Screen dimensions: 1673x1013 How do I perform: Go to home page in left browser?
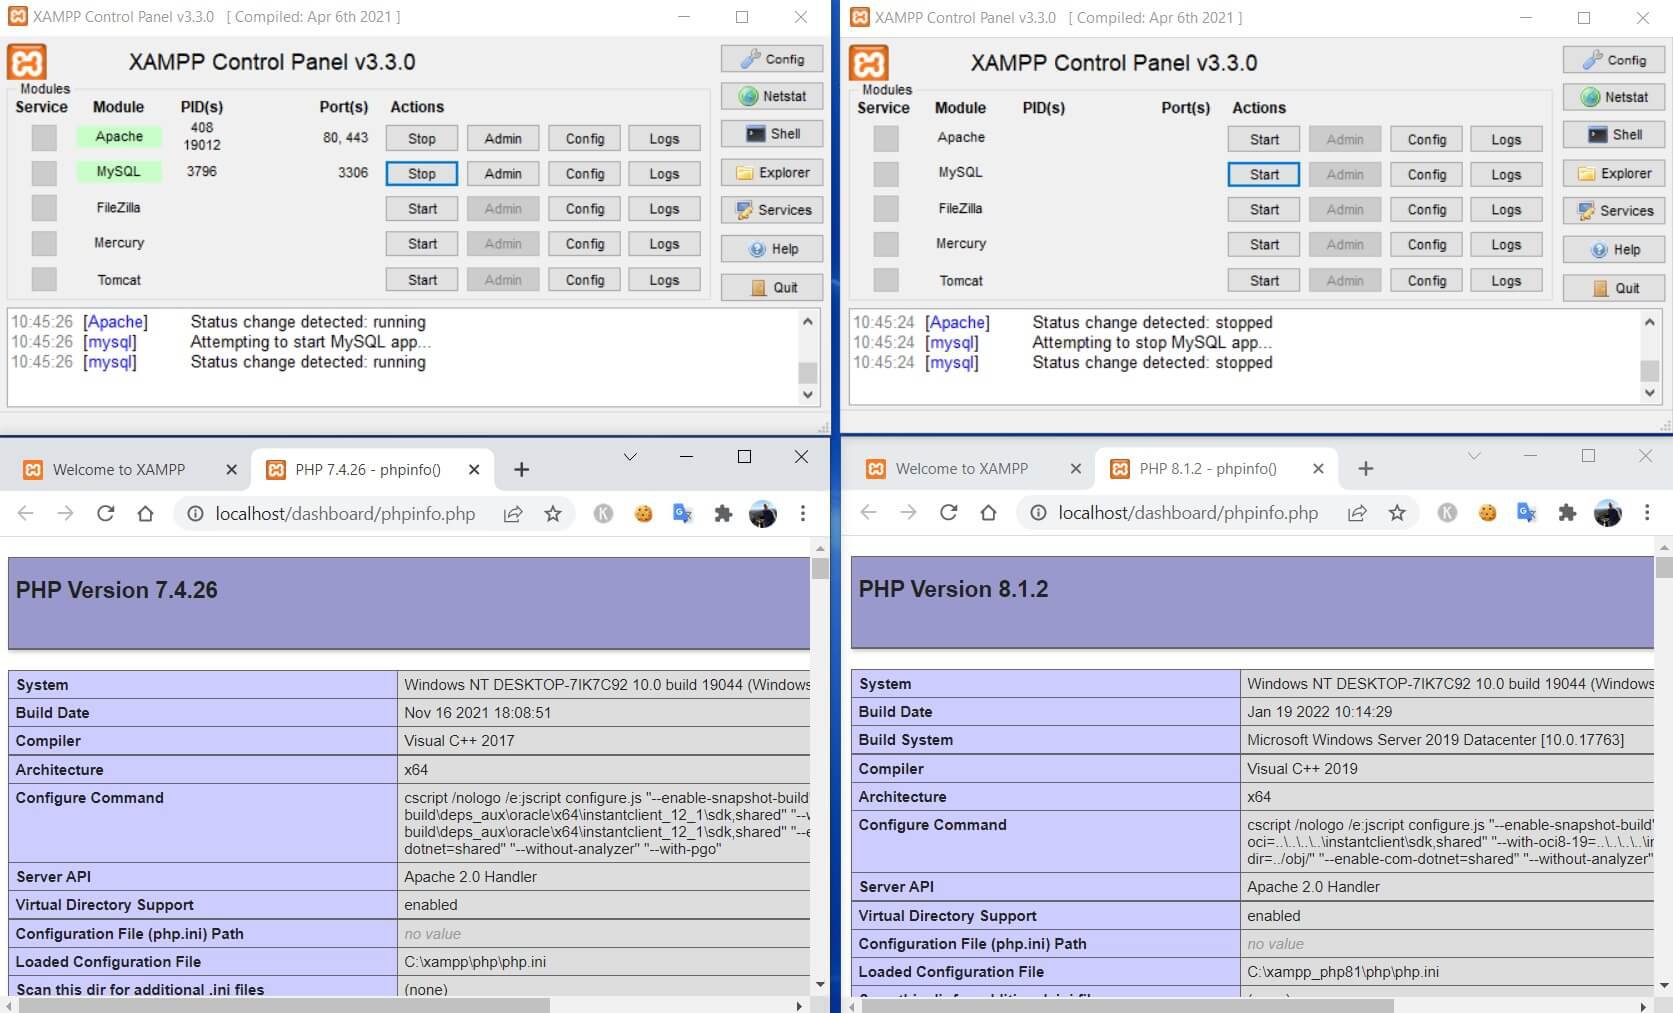pos(145,513)
